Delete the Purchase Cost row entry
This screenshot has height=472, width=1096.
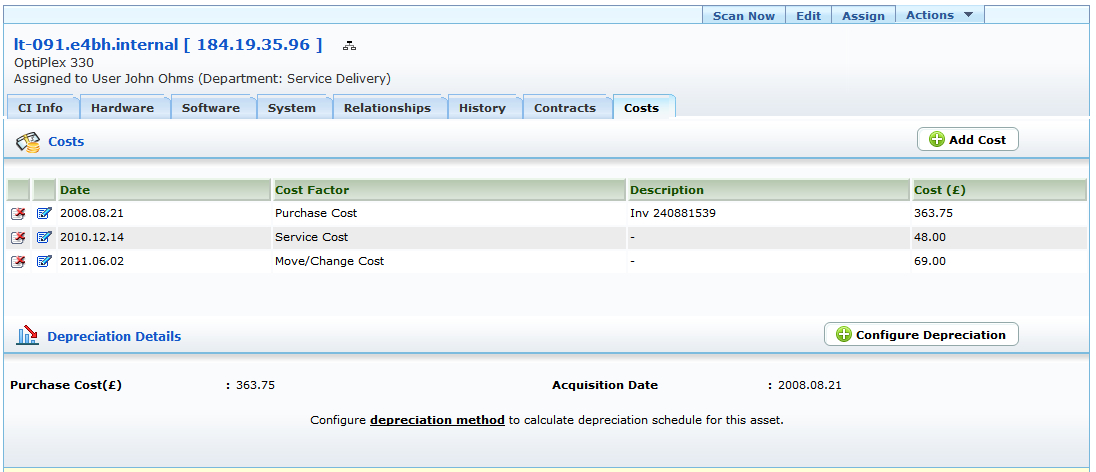click(x=18, y=213)
